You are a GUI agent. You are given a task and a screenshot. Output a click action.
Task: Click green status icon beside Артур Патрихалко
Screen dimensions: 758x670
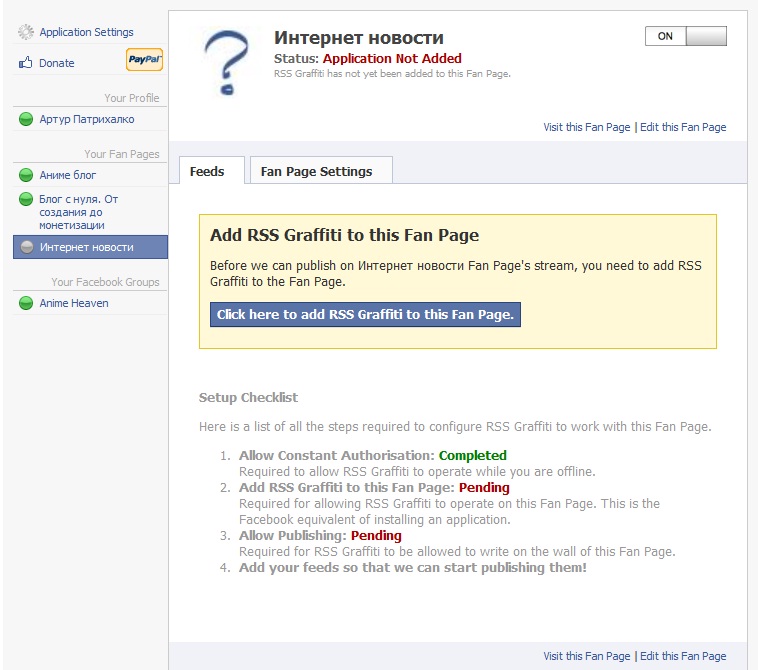click(26, 120)
